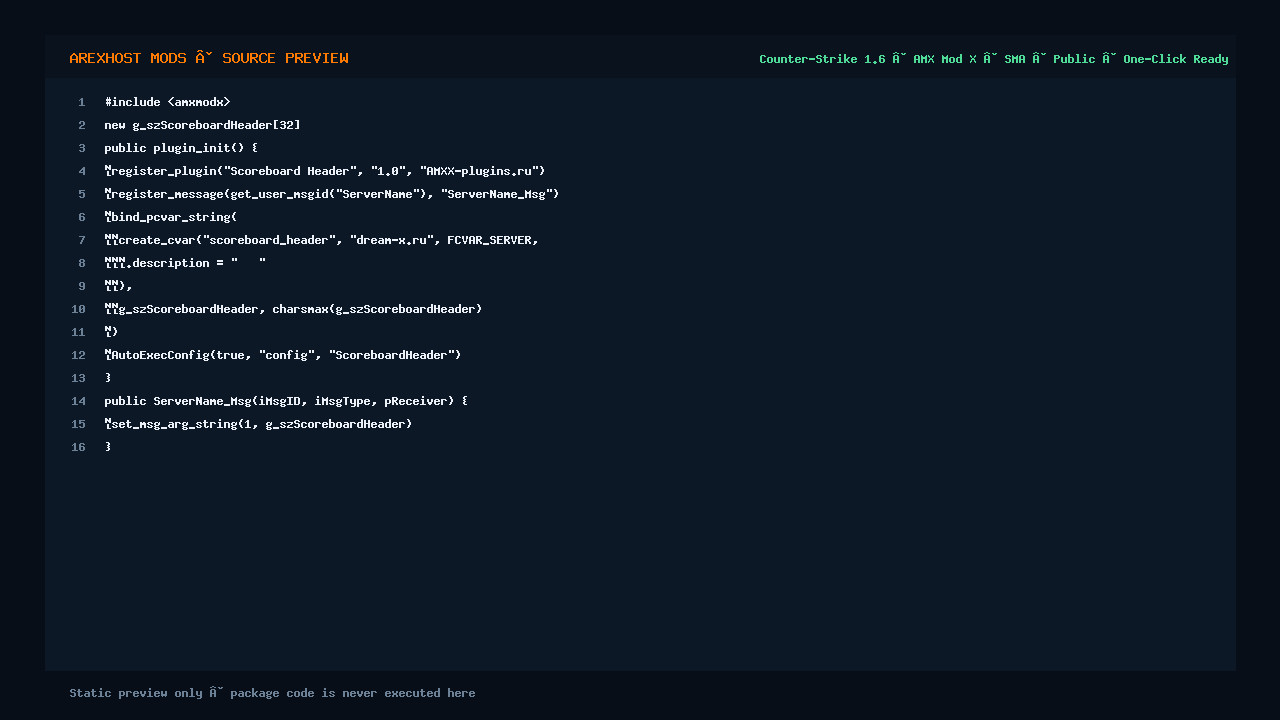Click the 'public plugin_init() {' line
Image resolution: width=1280 pixels, height=720 pixels.
pyautogui.click(x=181, y=148)
